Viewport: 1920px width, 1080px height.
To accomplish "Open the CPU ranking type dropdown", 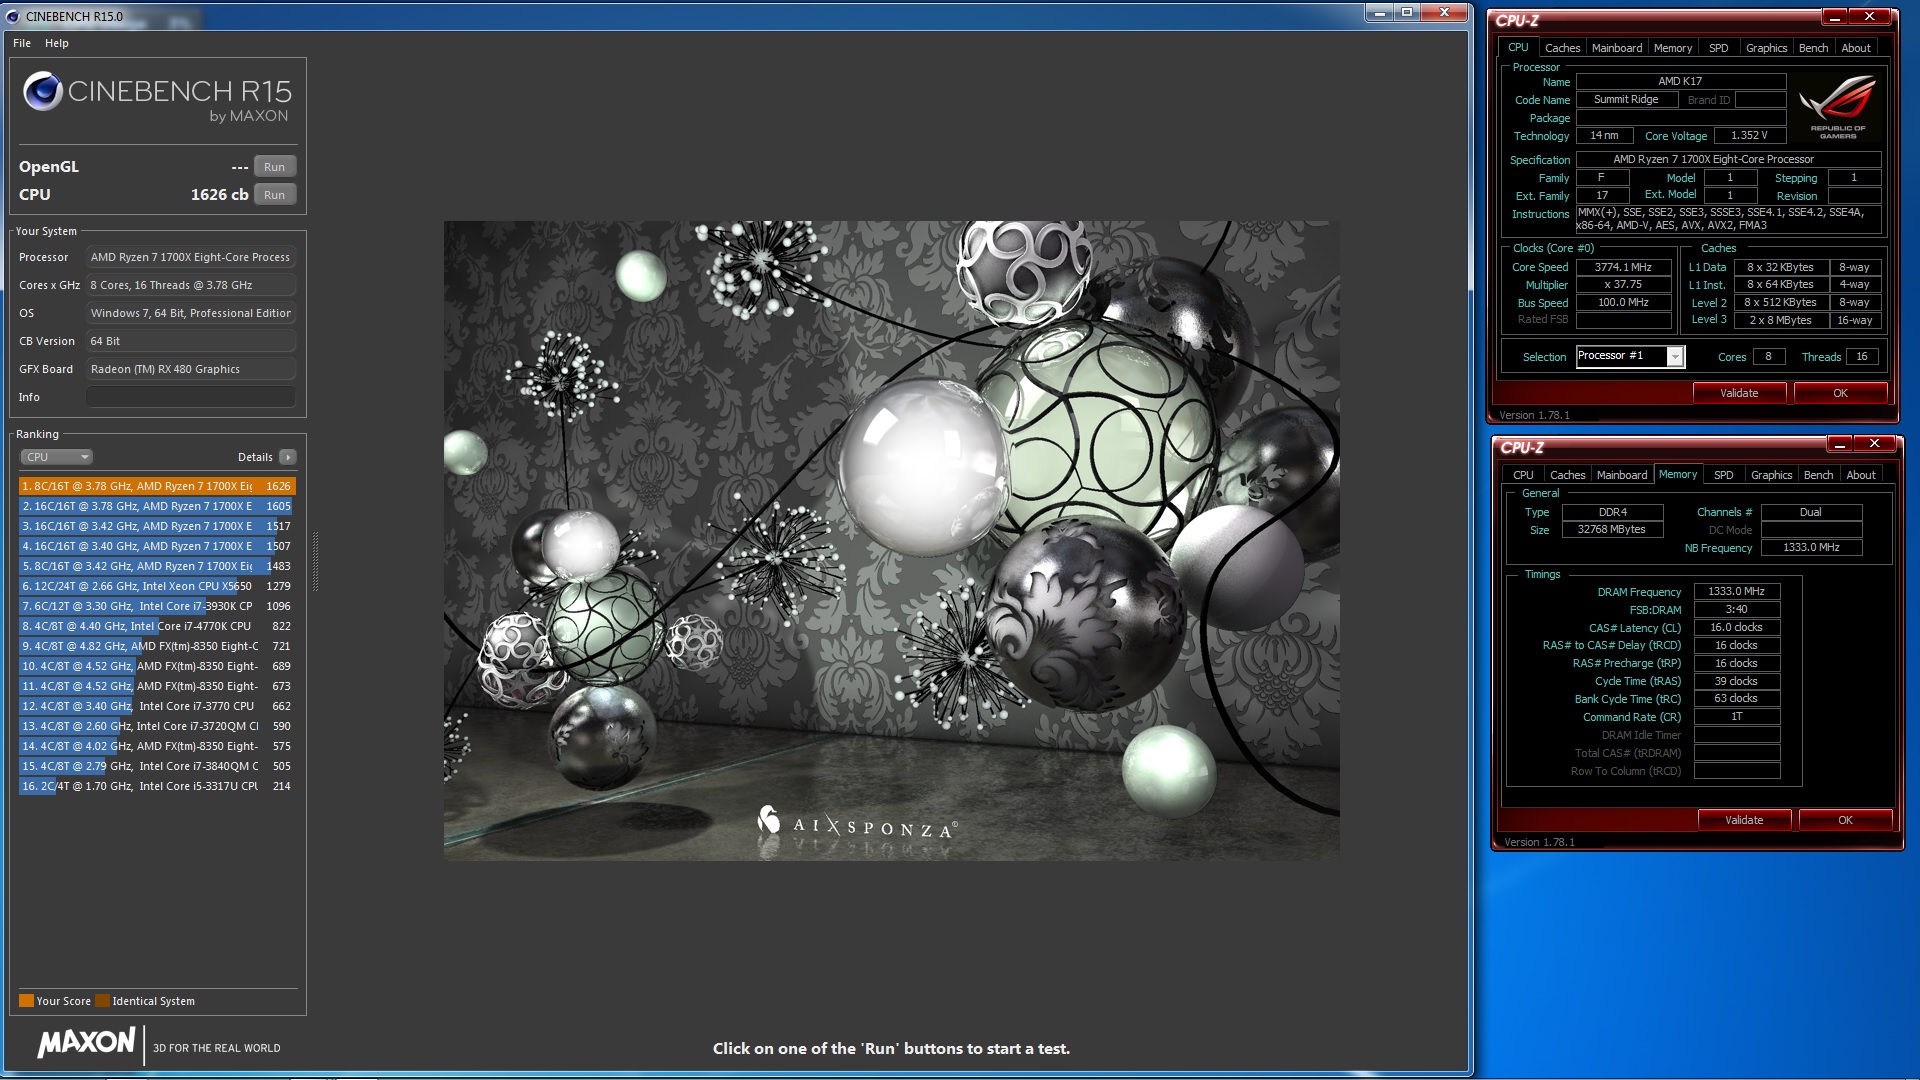I will pos(56,457).
